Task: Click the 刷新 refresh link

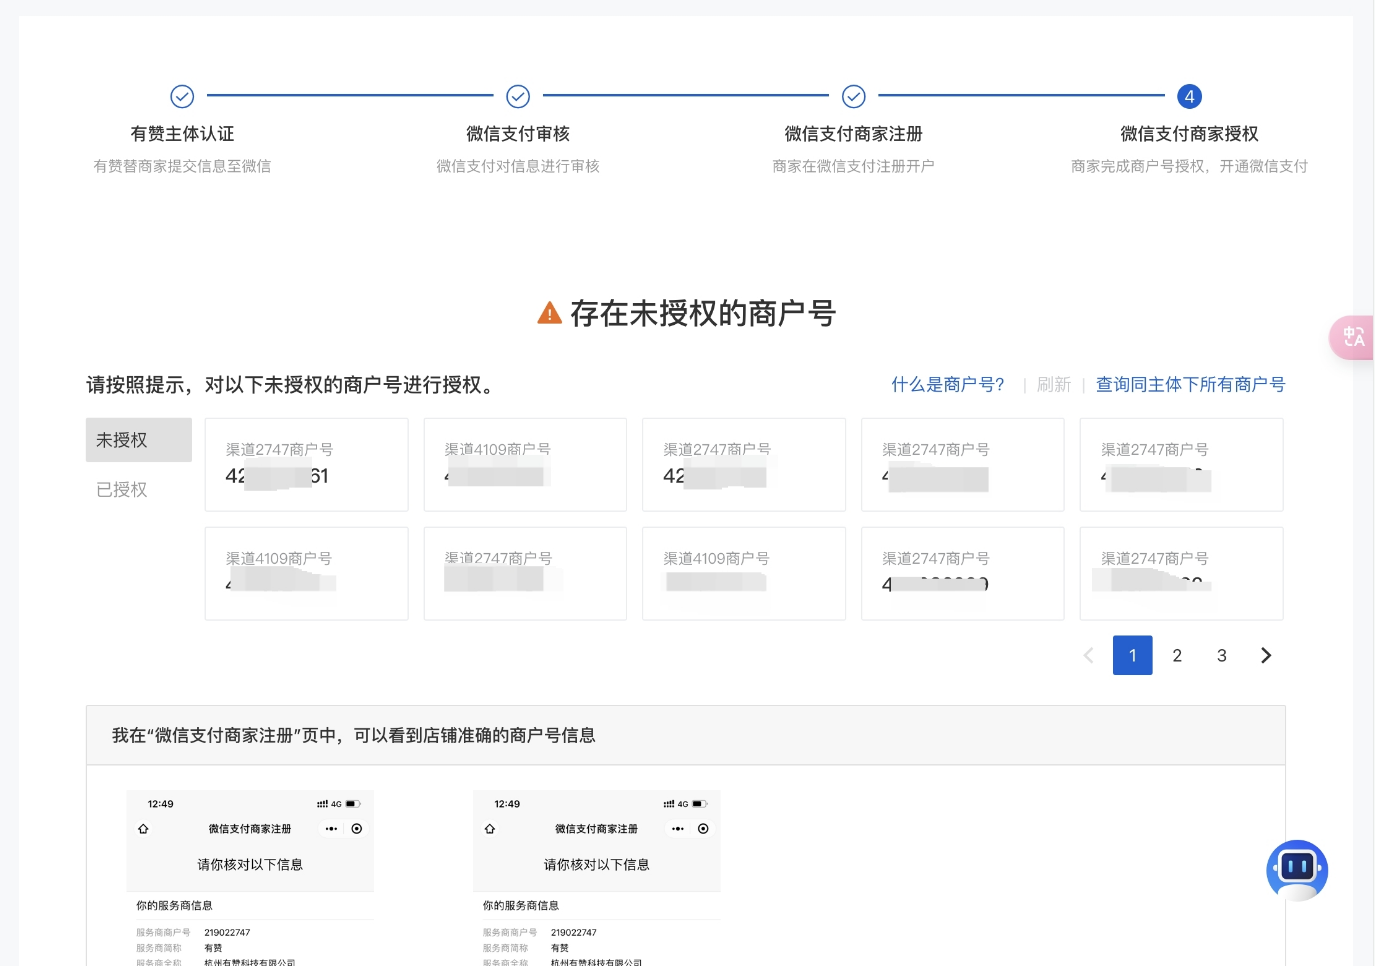Action: pyautogui.click(x=1054, y=384)
